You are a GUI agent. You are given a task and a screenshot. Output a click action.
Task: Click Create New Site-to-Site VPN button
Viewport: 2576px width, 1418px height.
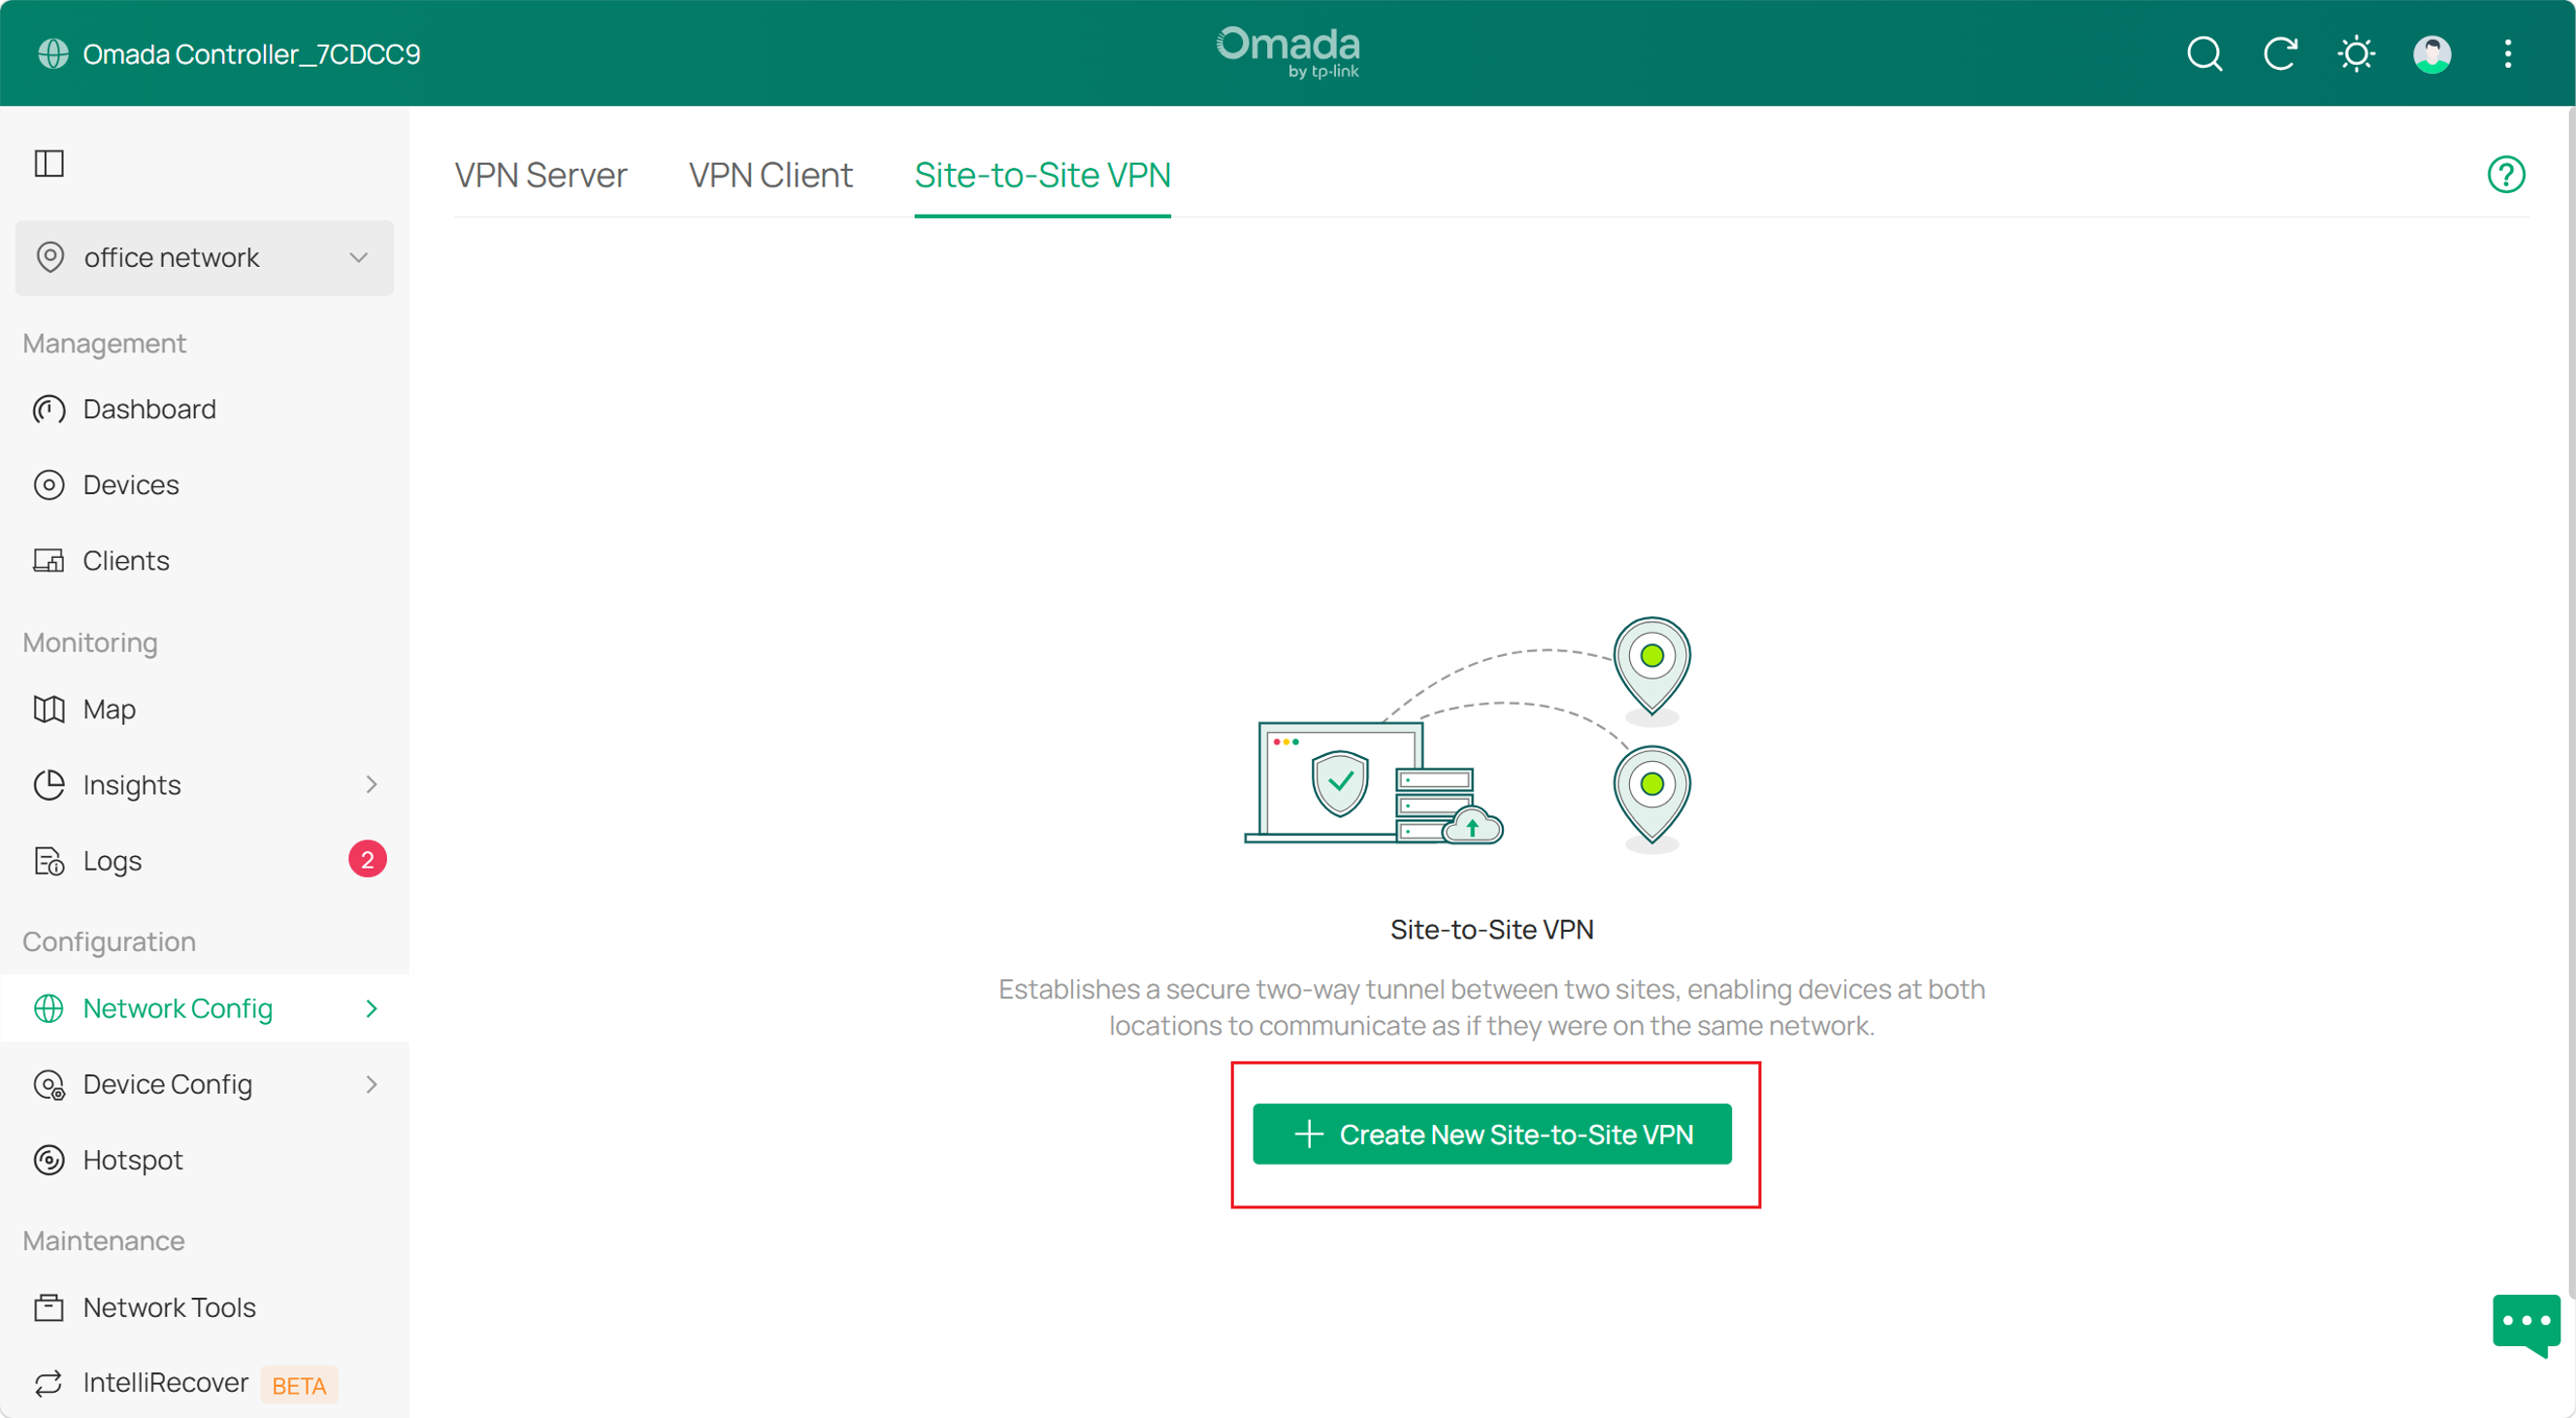tap(1492, 1134)
